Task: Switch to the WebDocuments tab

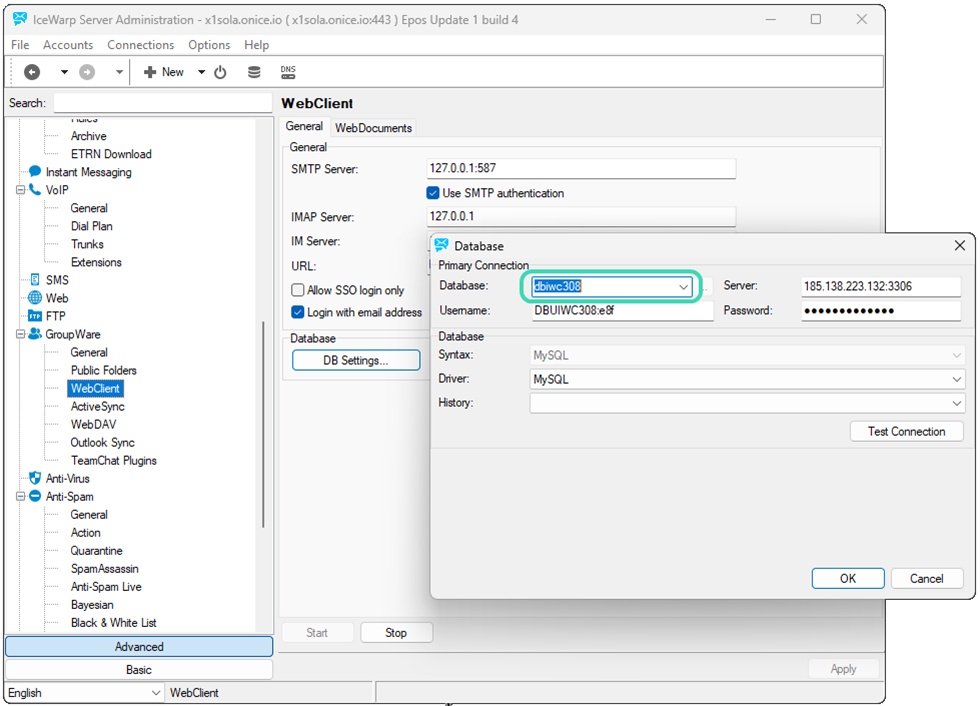Action: (373, 127)
